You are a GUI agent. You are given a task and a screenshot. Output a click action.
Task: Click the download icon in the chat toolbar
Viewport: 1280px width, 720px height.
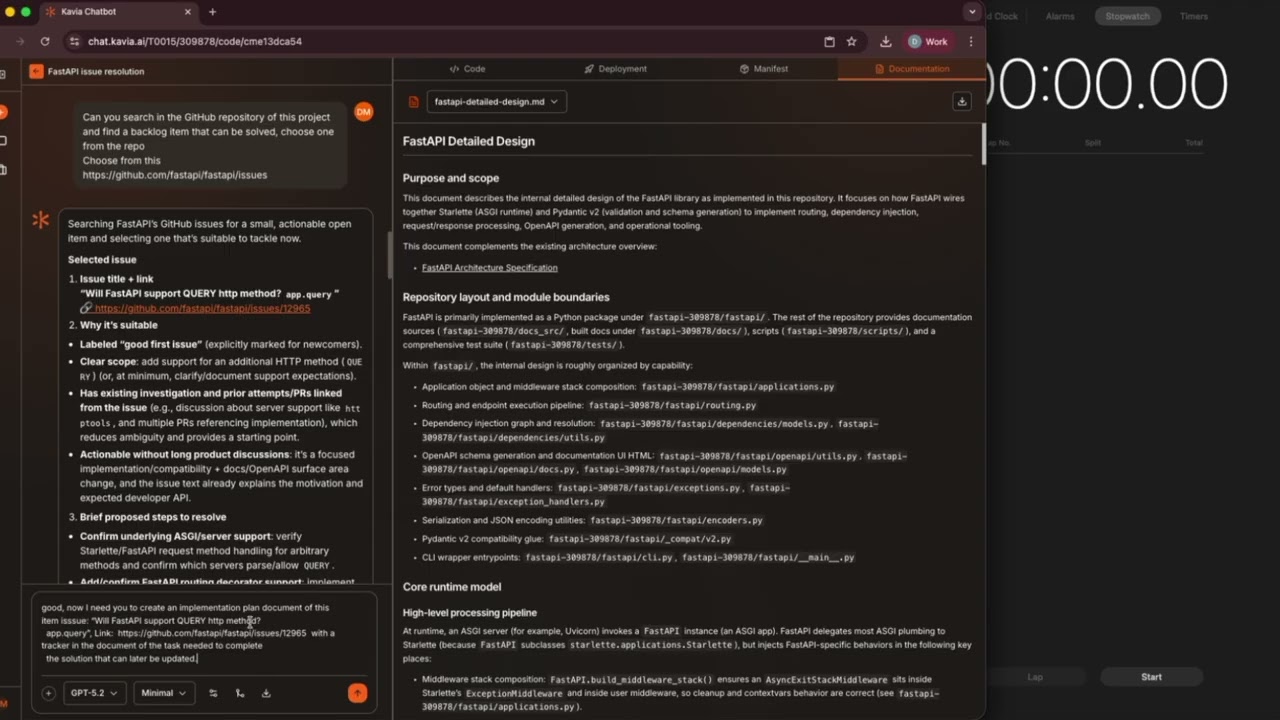click(266, 693)
